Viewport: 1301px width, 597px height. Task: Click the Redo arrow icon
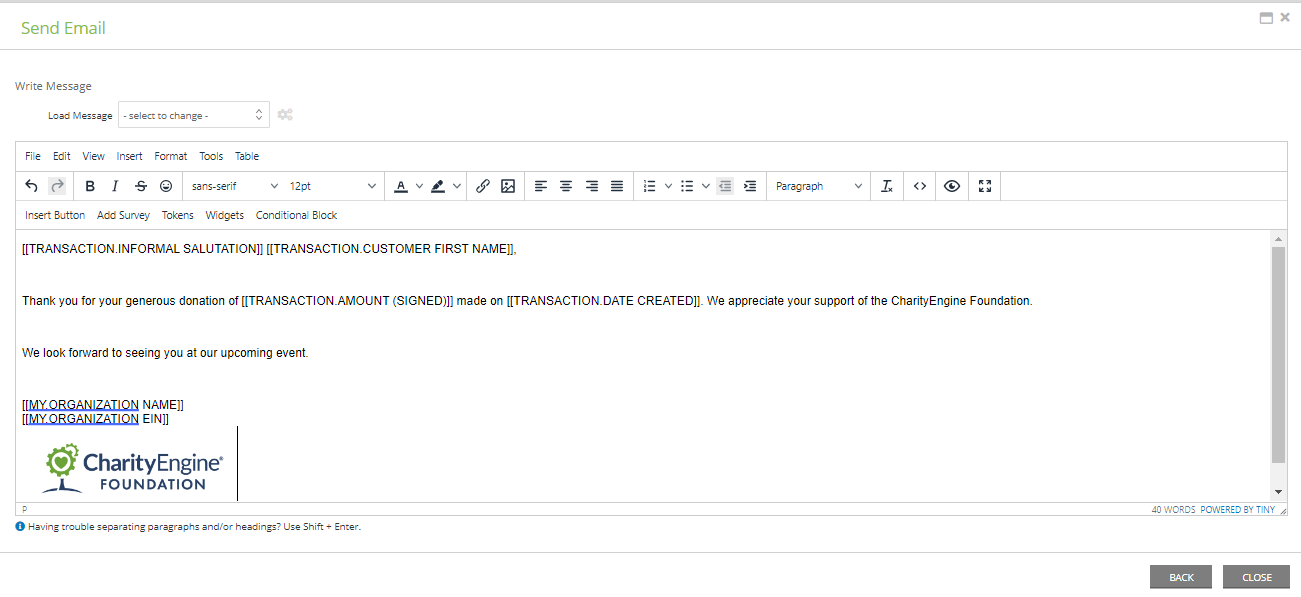click(x=57, y=186)
